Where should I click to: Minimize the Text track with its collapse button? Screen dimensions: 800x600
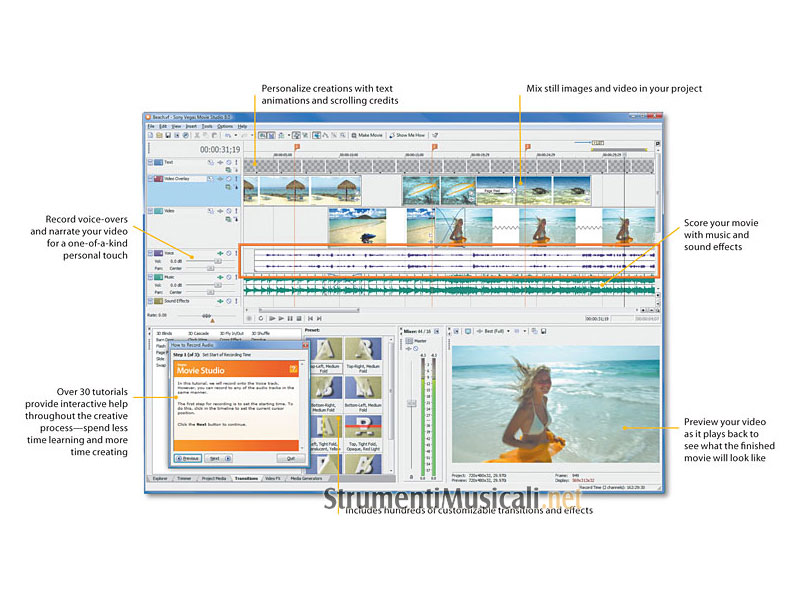tap(151, 161)
